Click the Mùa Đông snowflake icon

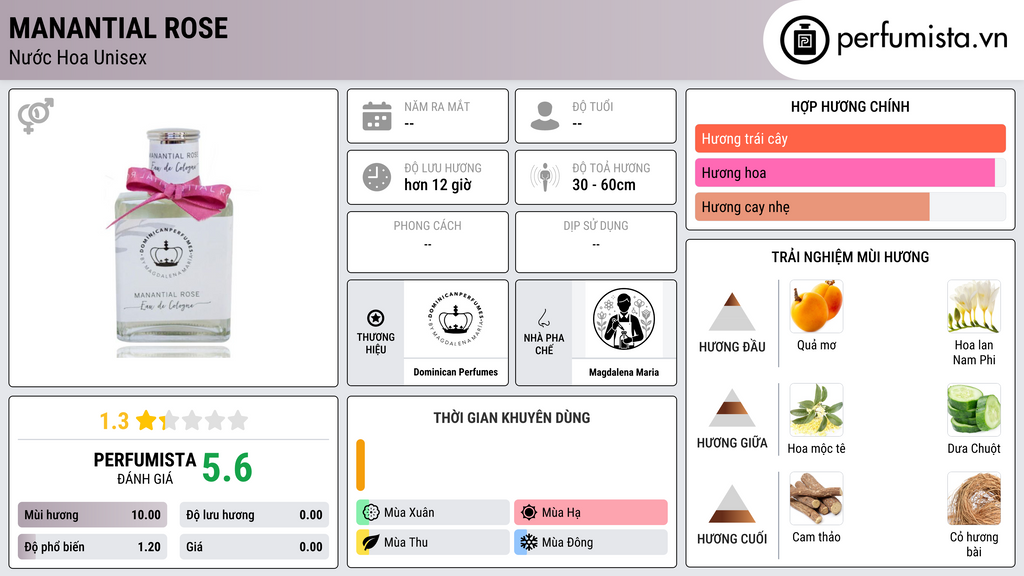pos(529,542)
